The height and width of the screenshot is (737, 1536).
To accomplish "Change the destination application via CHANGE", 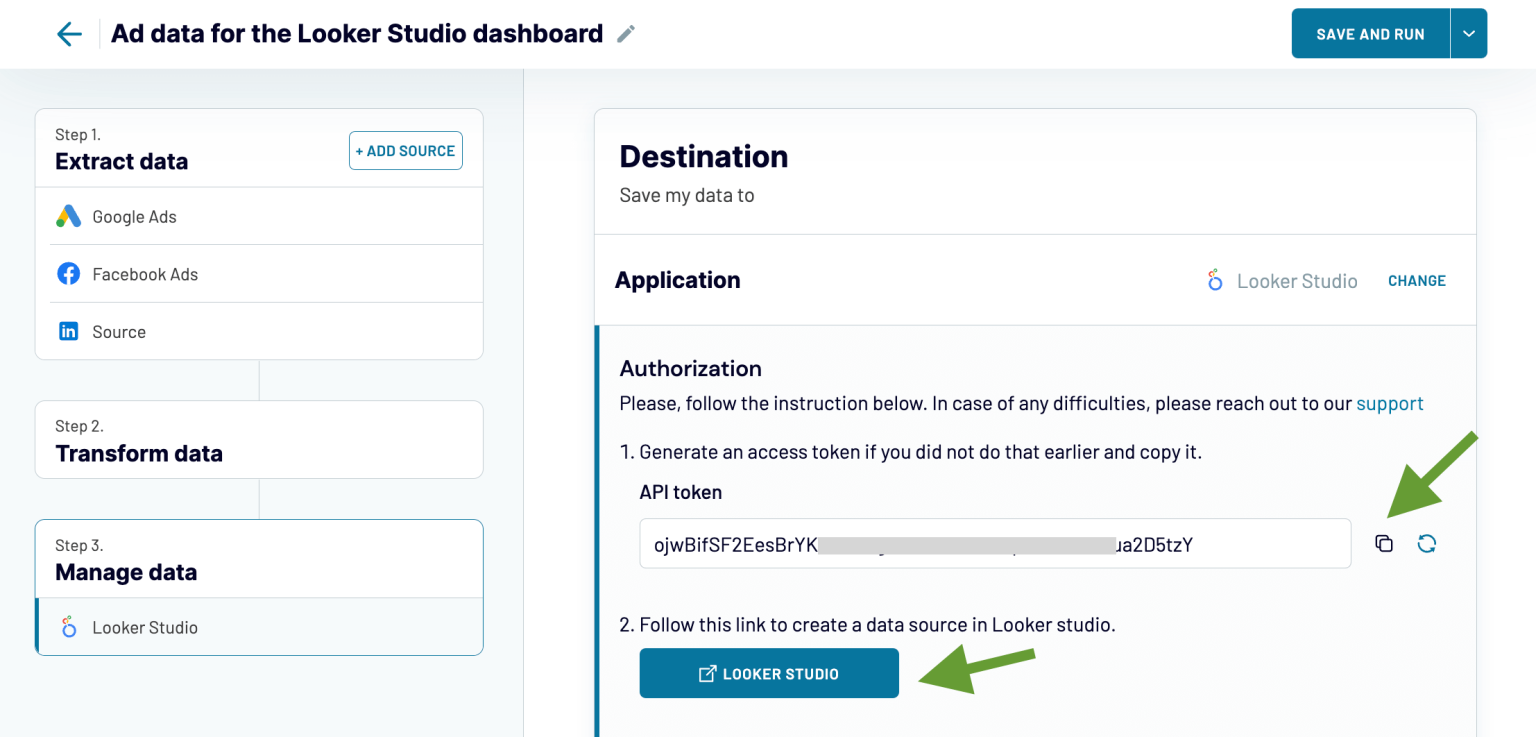I will click(1416, 281).
